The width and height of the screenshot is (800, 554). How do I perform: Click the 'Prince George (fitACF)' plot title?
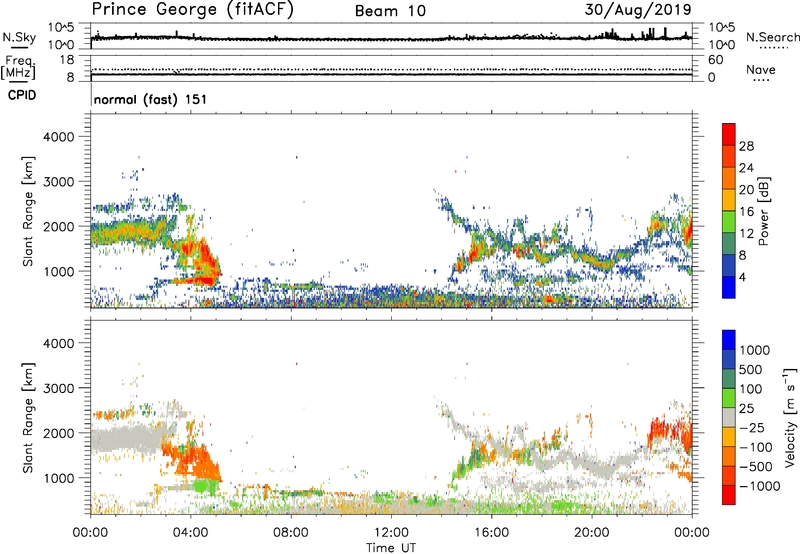pos(192,10)
